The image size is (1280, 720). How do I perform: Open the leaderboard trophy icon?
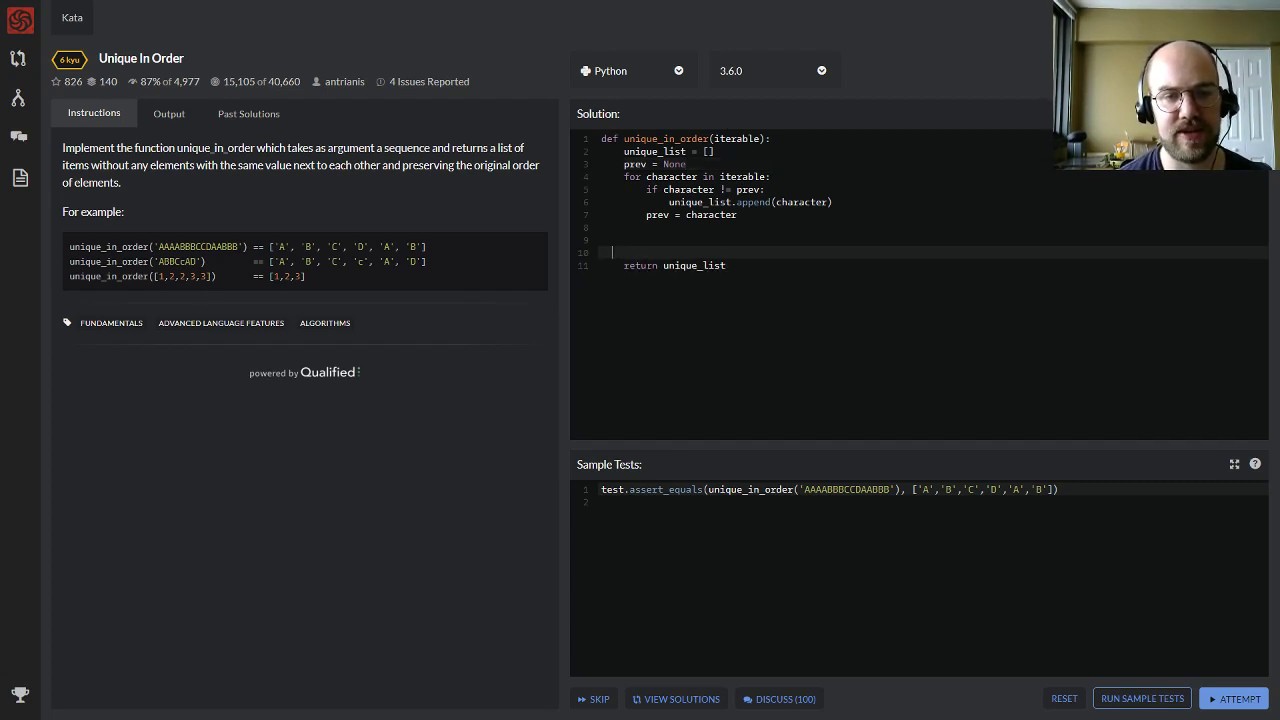20,694
